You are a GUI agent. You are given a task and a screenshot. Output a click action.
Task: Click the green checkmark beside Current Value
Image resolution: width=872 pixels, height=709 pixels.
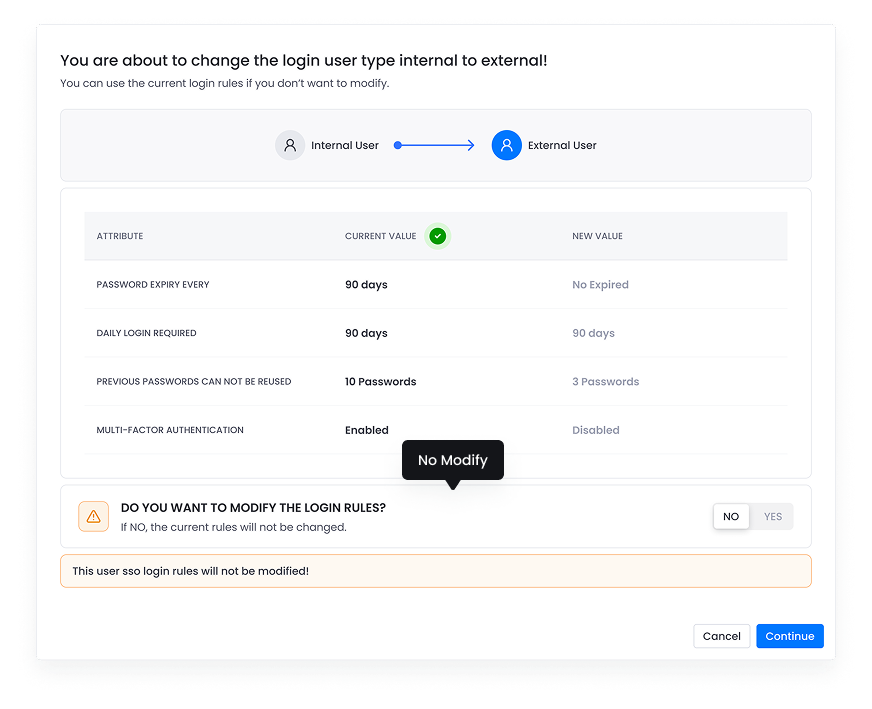pyautogui.click(x=437, y=236)
